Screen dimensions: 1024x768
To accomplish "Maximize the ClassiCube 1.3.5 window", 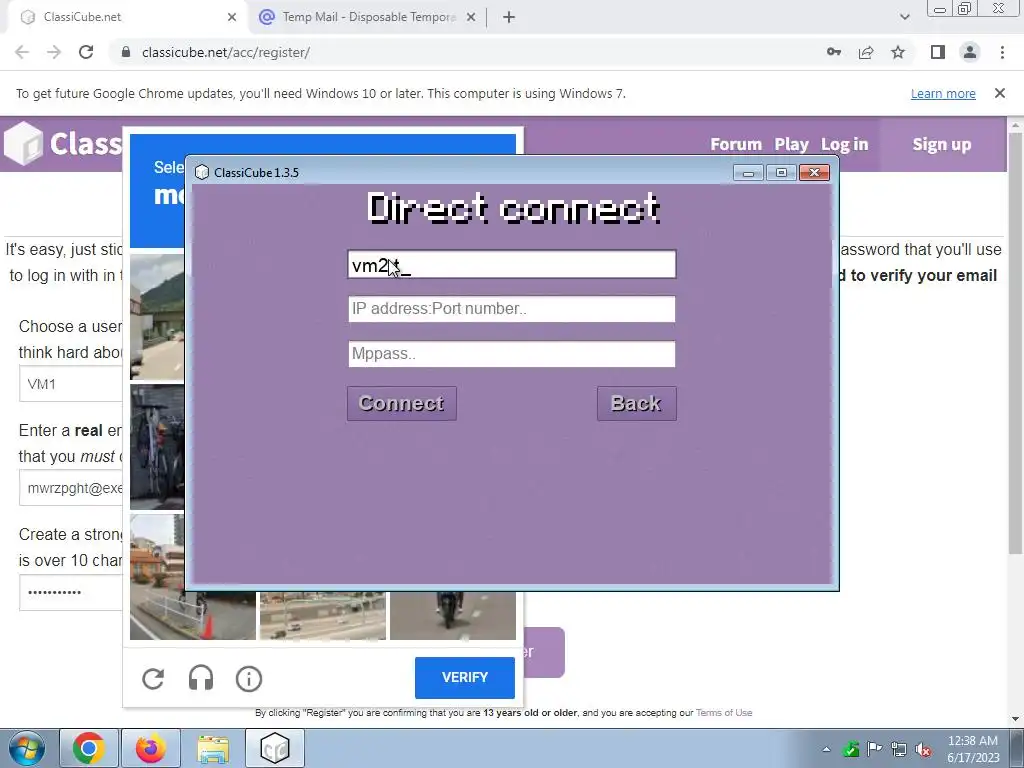I will (781, 172).
